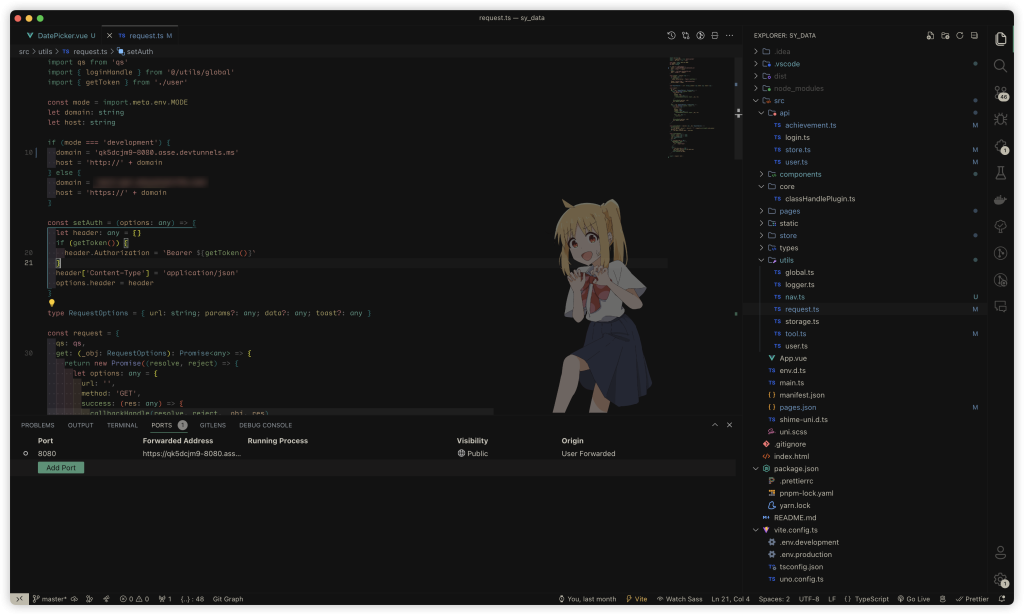1024x615 pixels.
Task: Click the New Folder icon in Explorer header
Action: coord(945,35)
